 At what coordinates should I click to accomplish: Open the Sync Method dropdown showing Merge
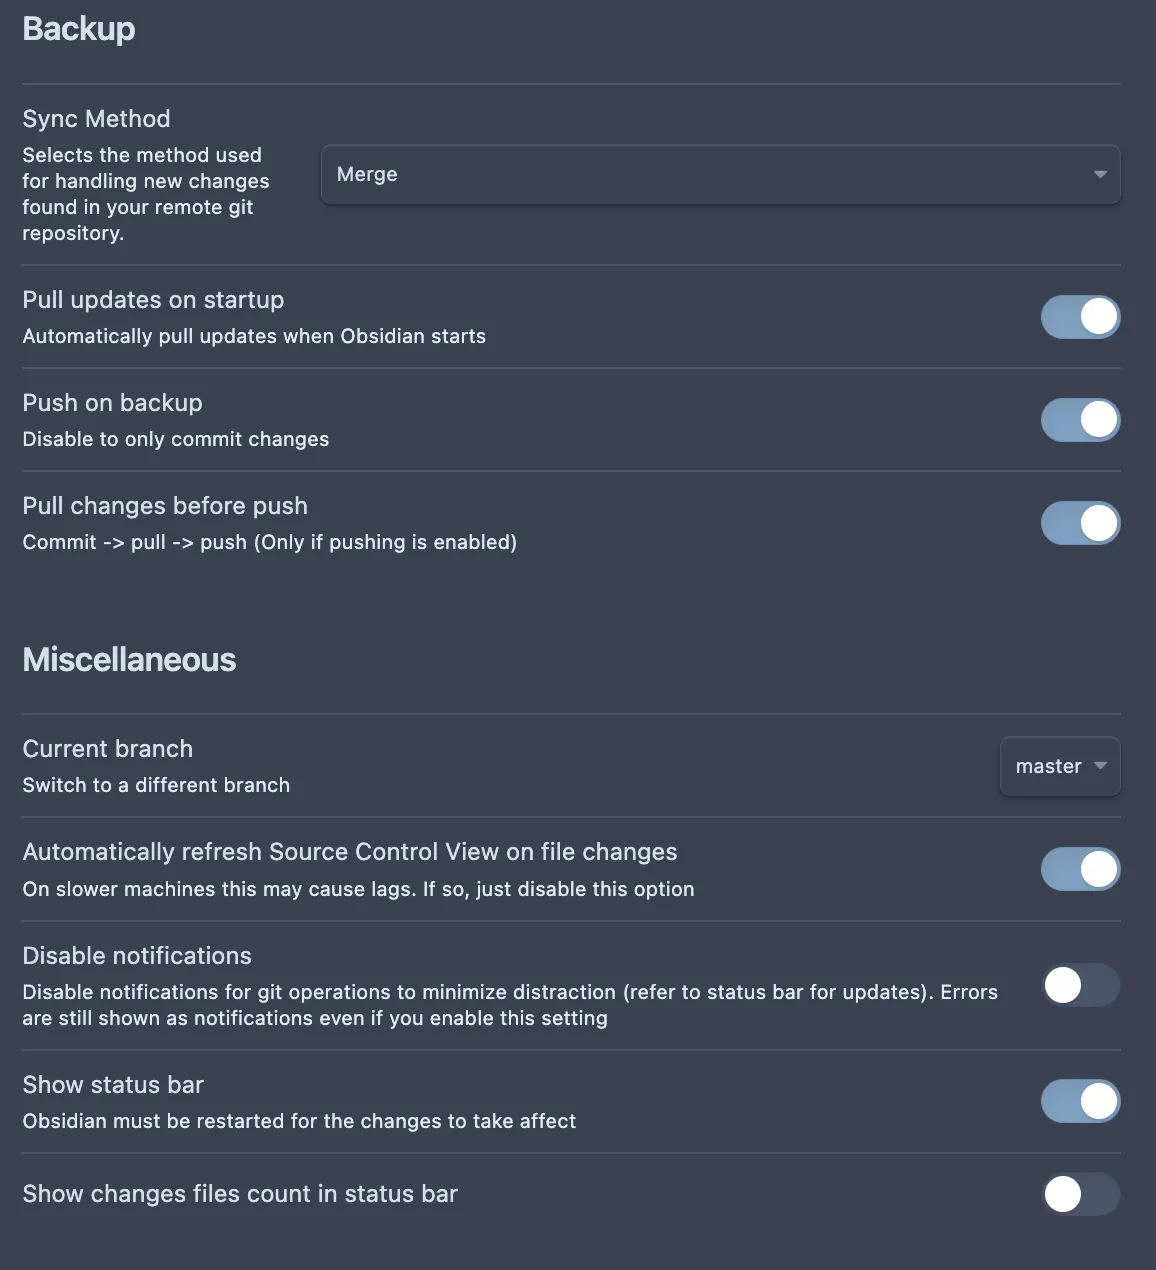(x=719, y=175)
